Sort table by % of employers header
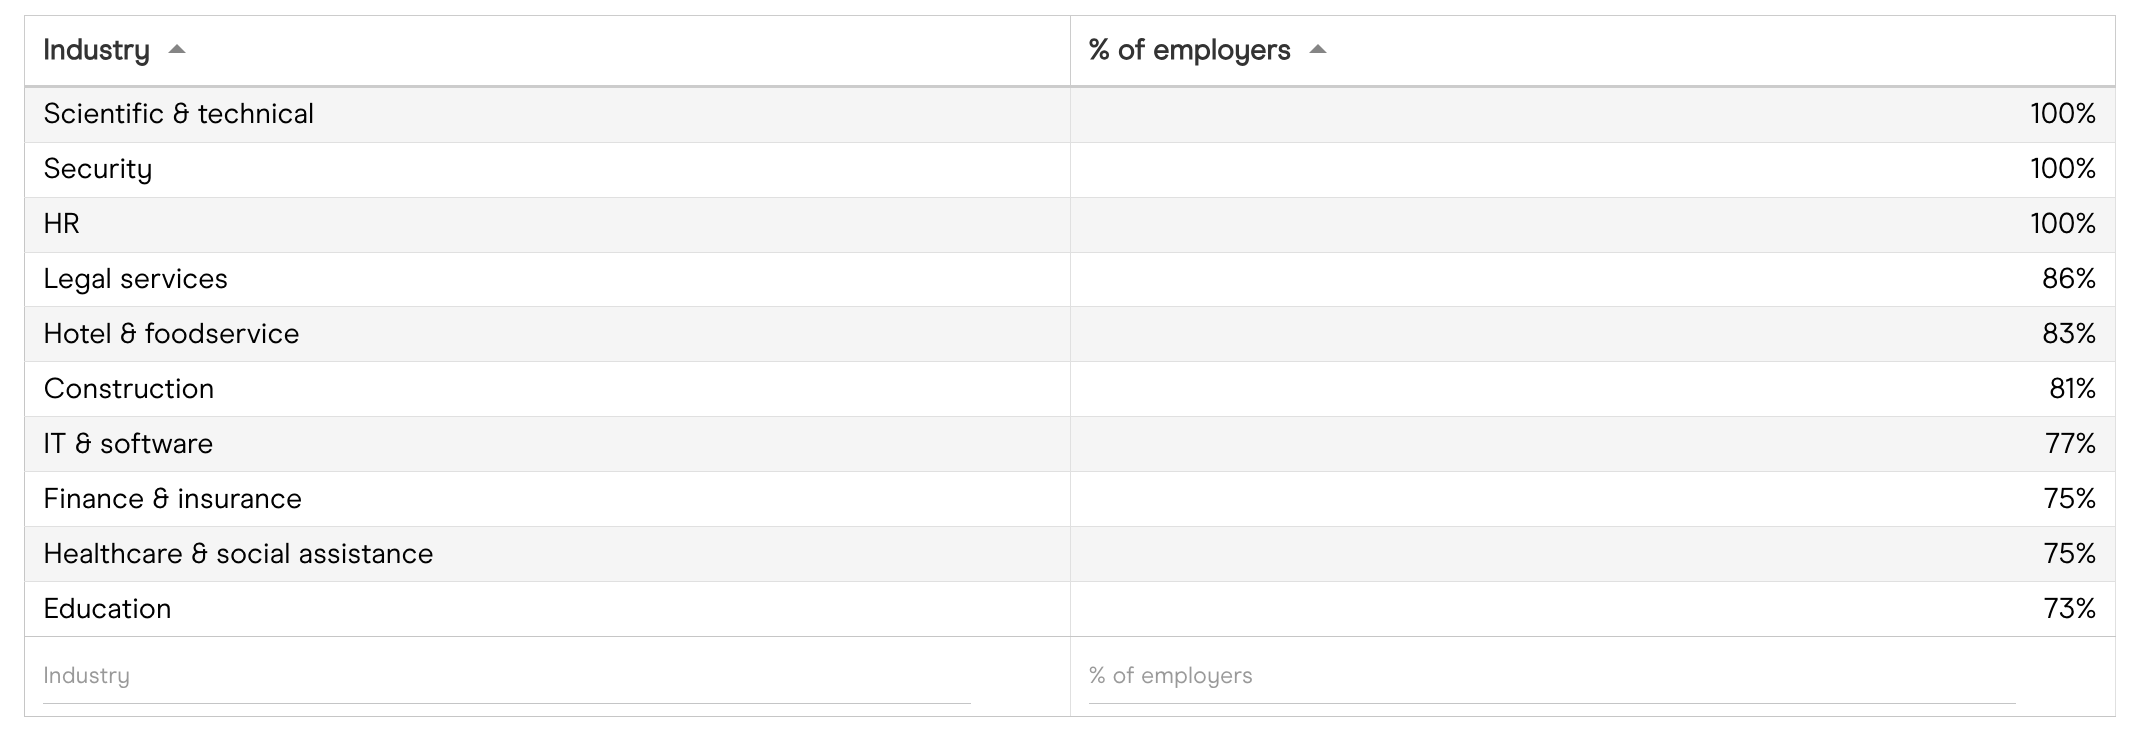The height and width of the screenshot is (742, 2146). (1189, 50)
